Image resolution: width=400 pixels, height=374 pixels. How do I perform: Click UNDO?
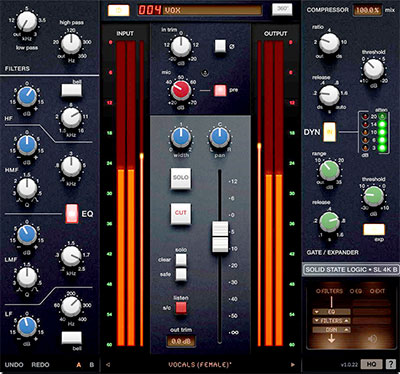(14, 365)
